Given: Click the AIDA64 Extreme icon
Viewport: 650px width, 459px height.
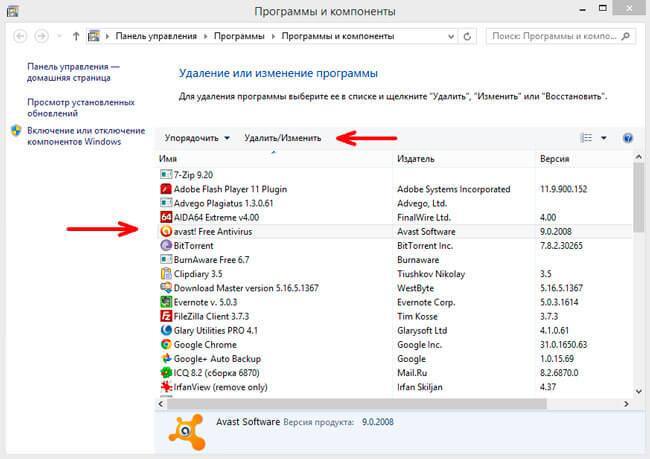Looking at the screenshot, I should 166,217.
